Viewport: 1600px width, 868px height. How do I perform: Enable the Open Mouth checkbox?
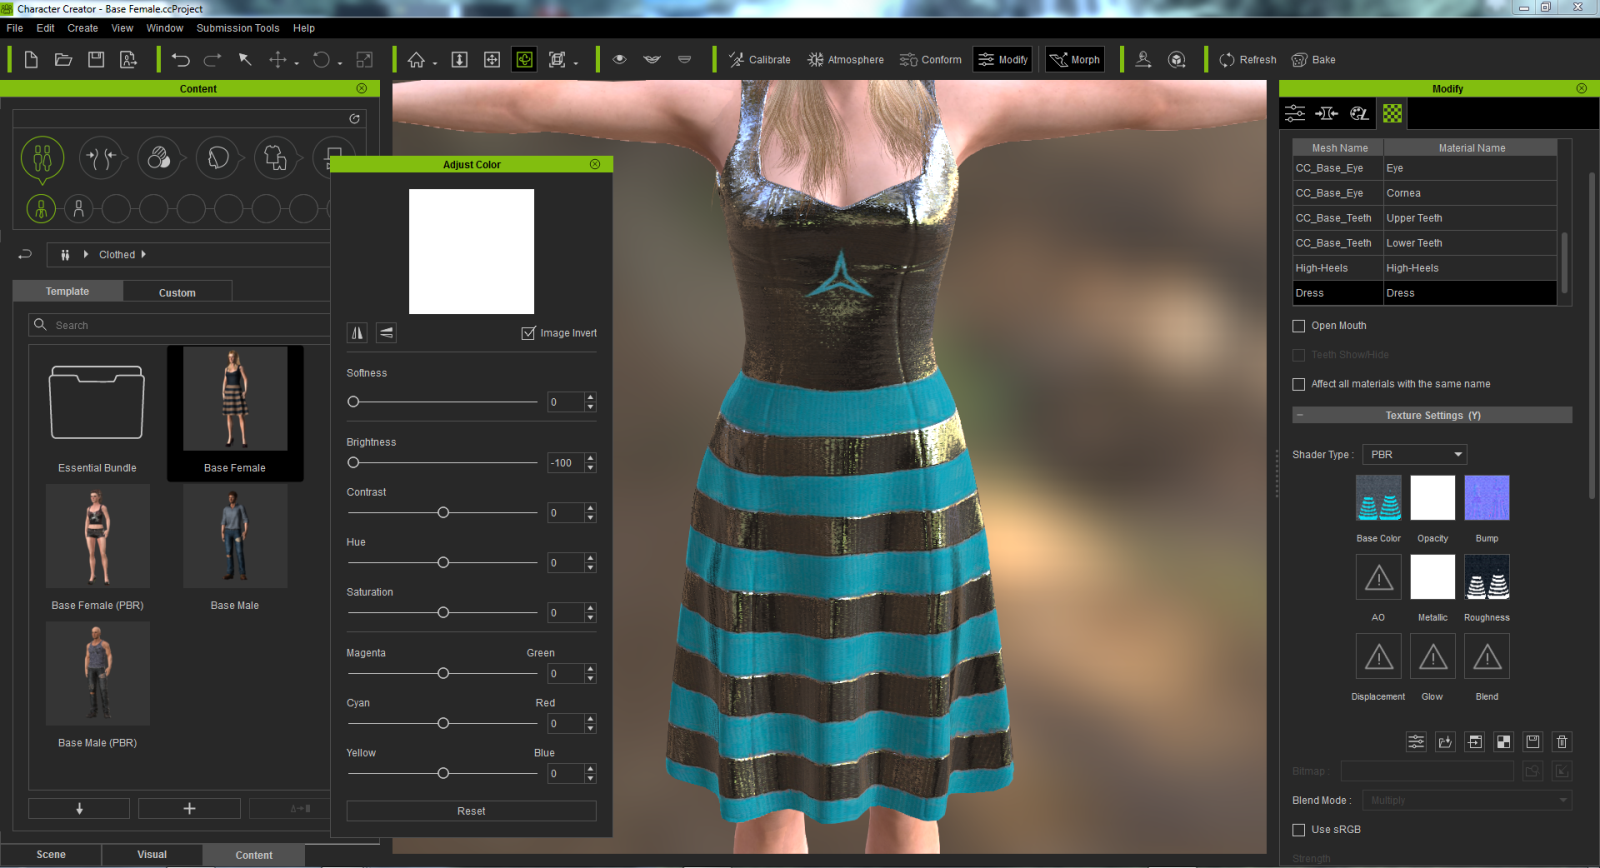1298,326
